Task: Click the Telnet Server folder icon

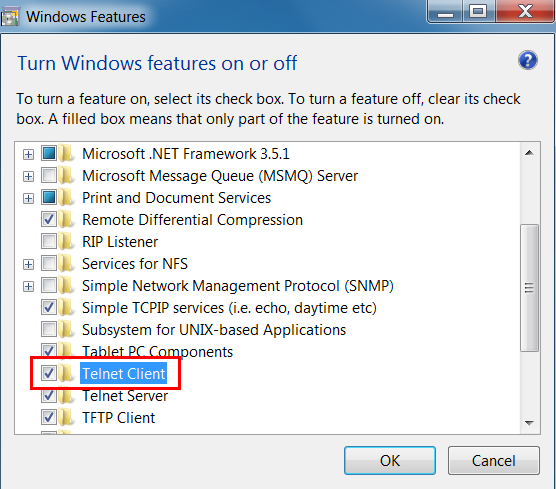Action: [66, 395]
